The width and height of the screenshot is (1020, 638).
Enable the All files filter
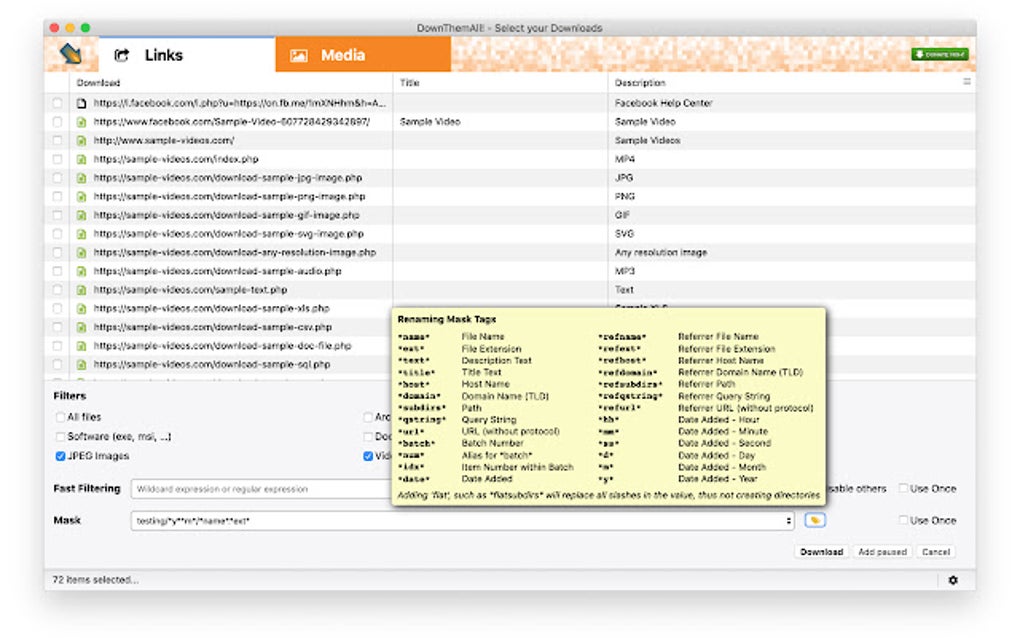point(61,417)
